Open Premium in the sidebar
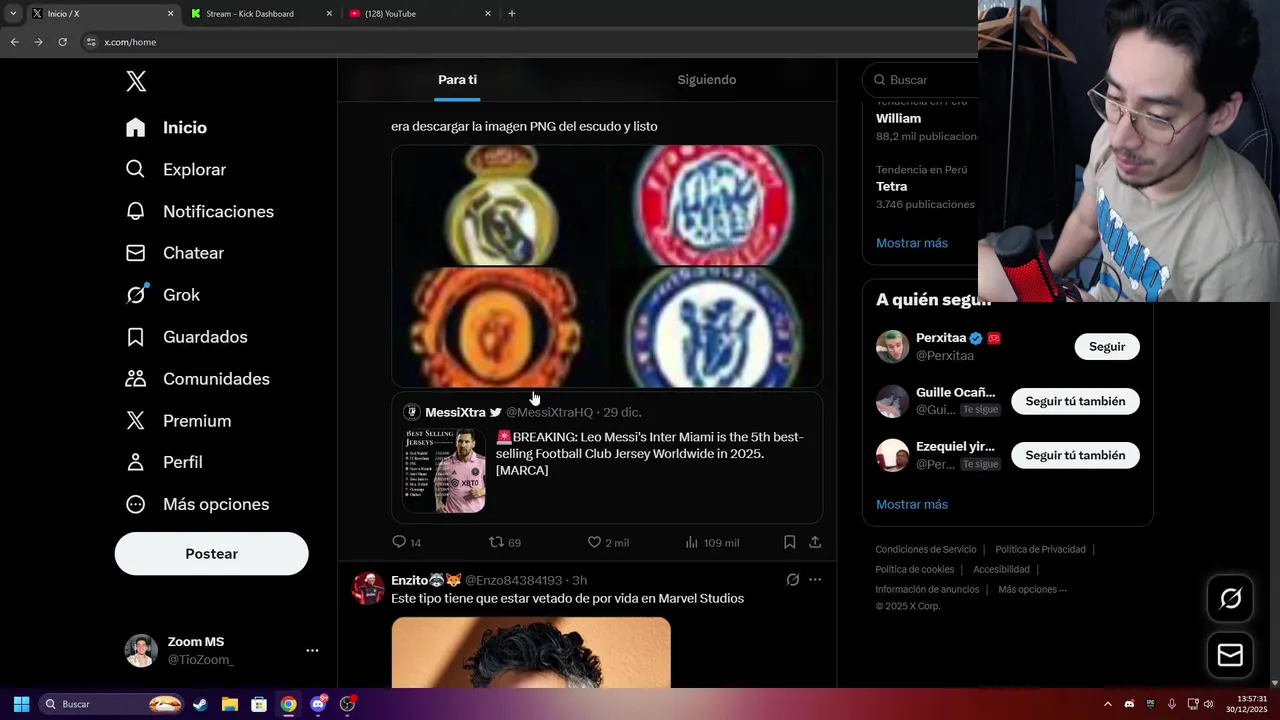The image size is (1280, 720). point(178,421)
